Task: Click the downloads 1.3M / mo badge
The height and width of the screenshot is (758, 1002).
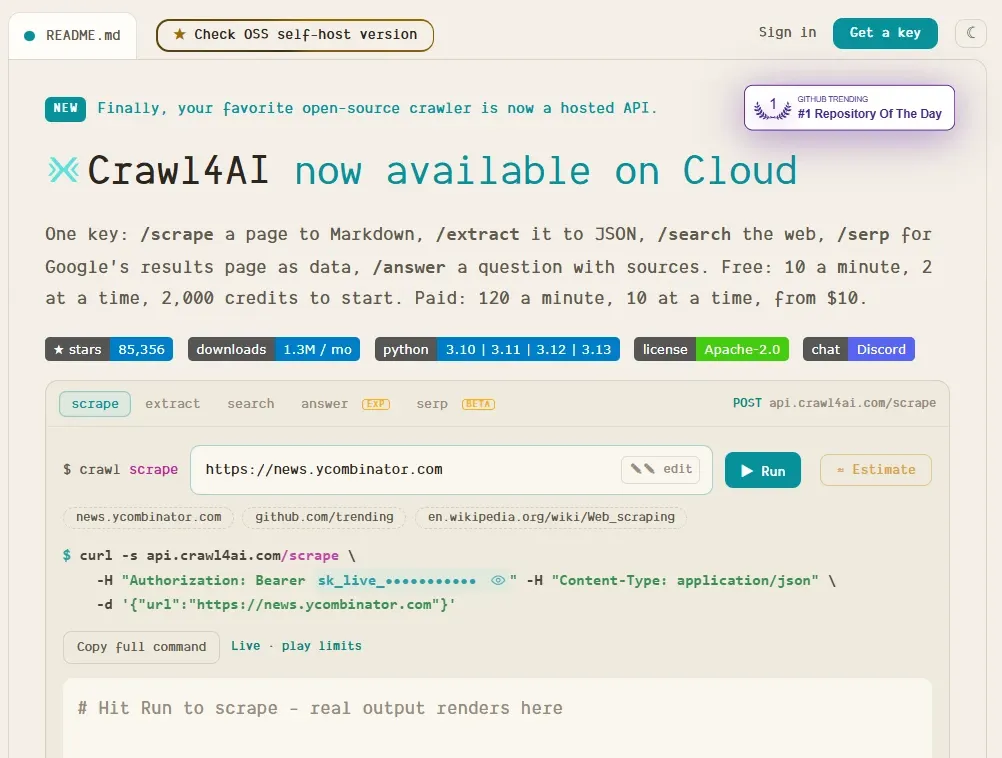Action: [274, 349]
